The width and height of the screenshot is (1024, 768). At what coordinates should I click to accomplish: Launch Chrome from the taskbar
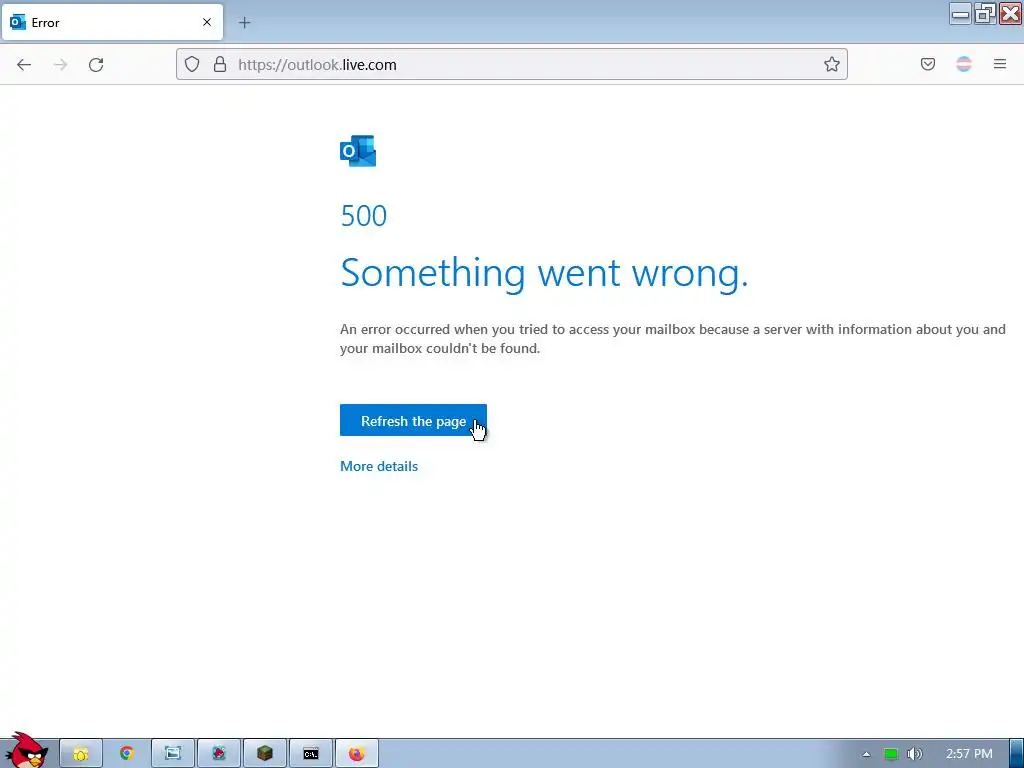click(x=127, y=754)
